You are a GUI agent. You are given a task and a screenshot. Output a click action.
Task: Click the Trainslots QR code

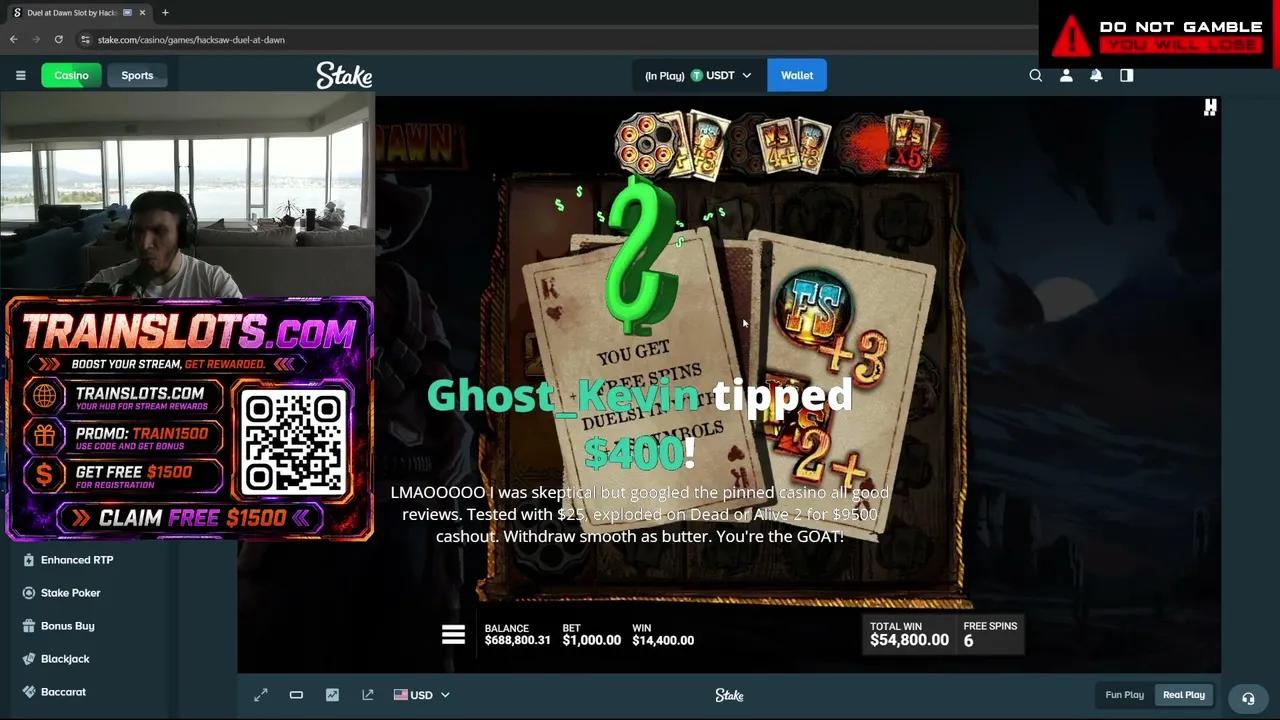point(293,443)
